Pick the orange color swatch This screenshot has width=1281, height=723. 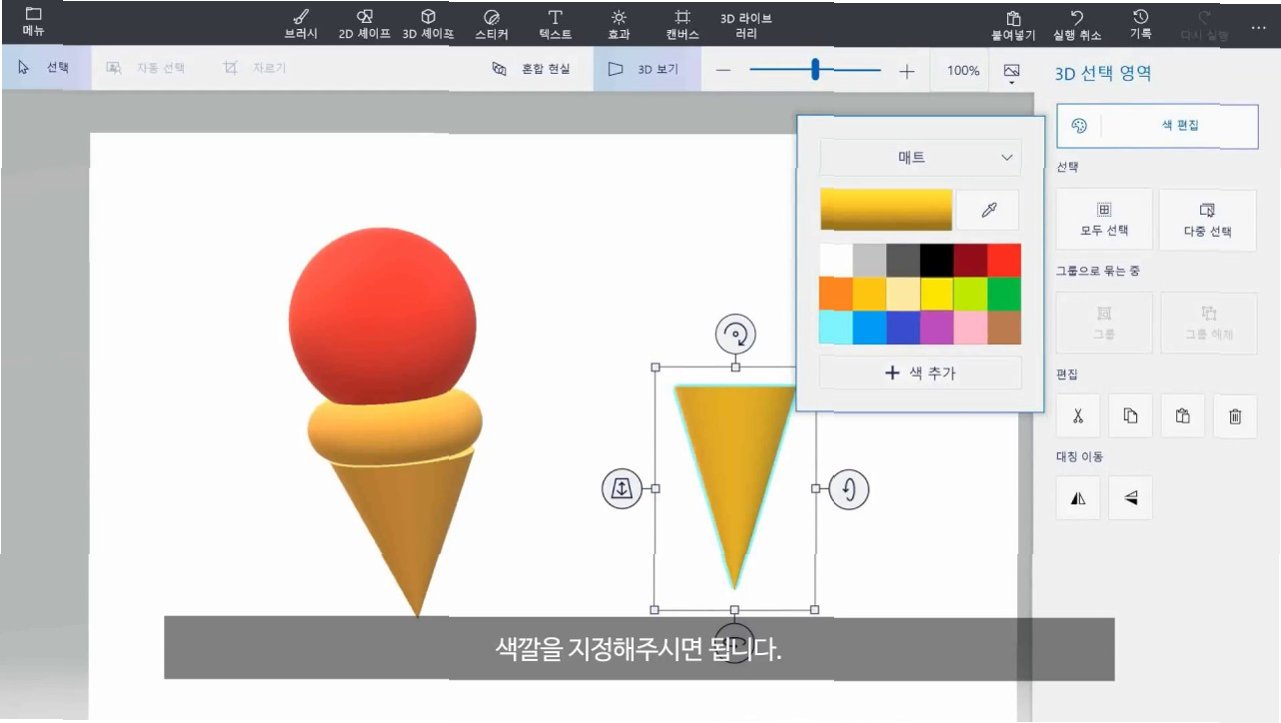[x=836, y=294]
